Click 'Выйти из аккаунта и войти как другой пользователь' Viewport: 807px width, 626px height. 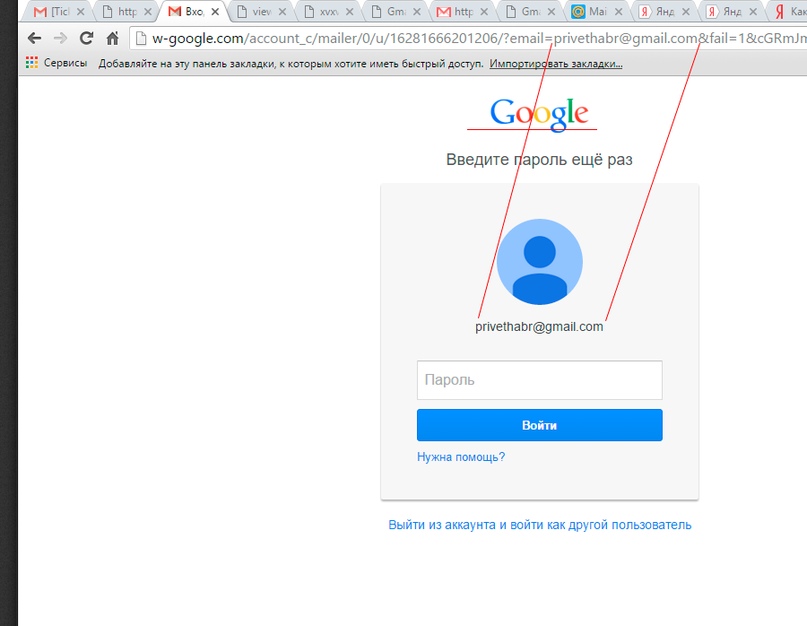pyautogui.click(x=539, y=525)
